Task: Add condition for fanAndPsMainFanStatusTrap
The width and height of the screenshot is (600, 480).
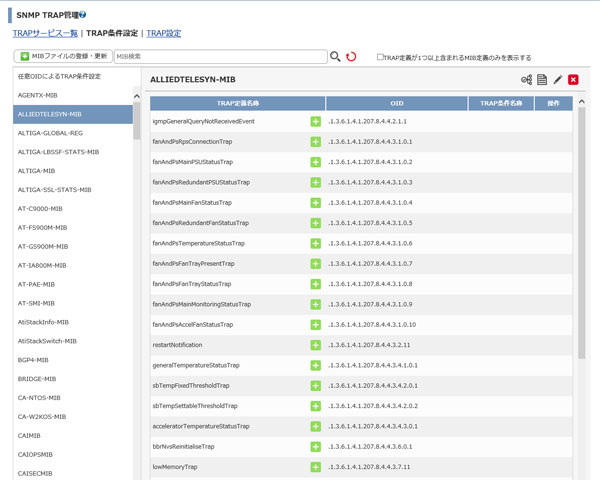Action: (316, 203)
